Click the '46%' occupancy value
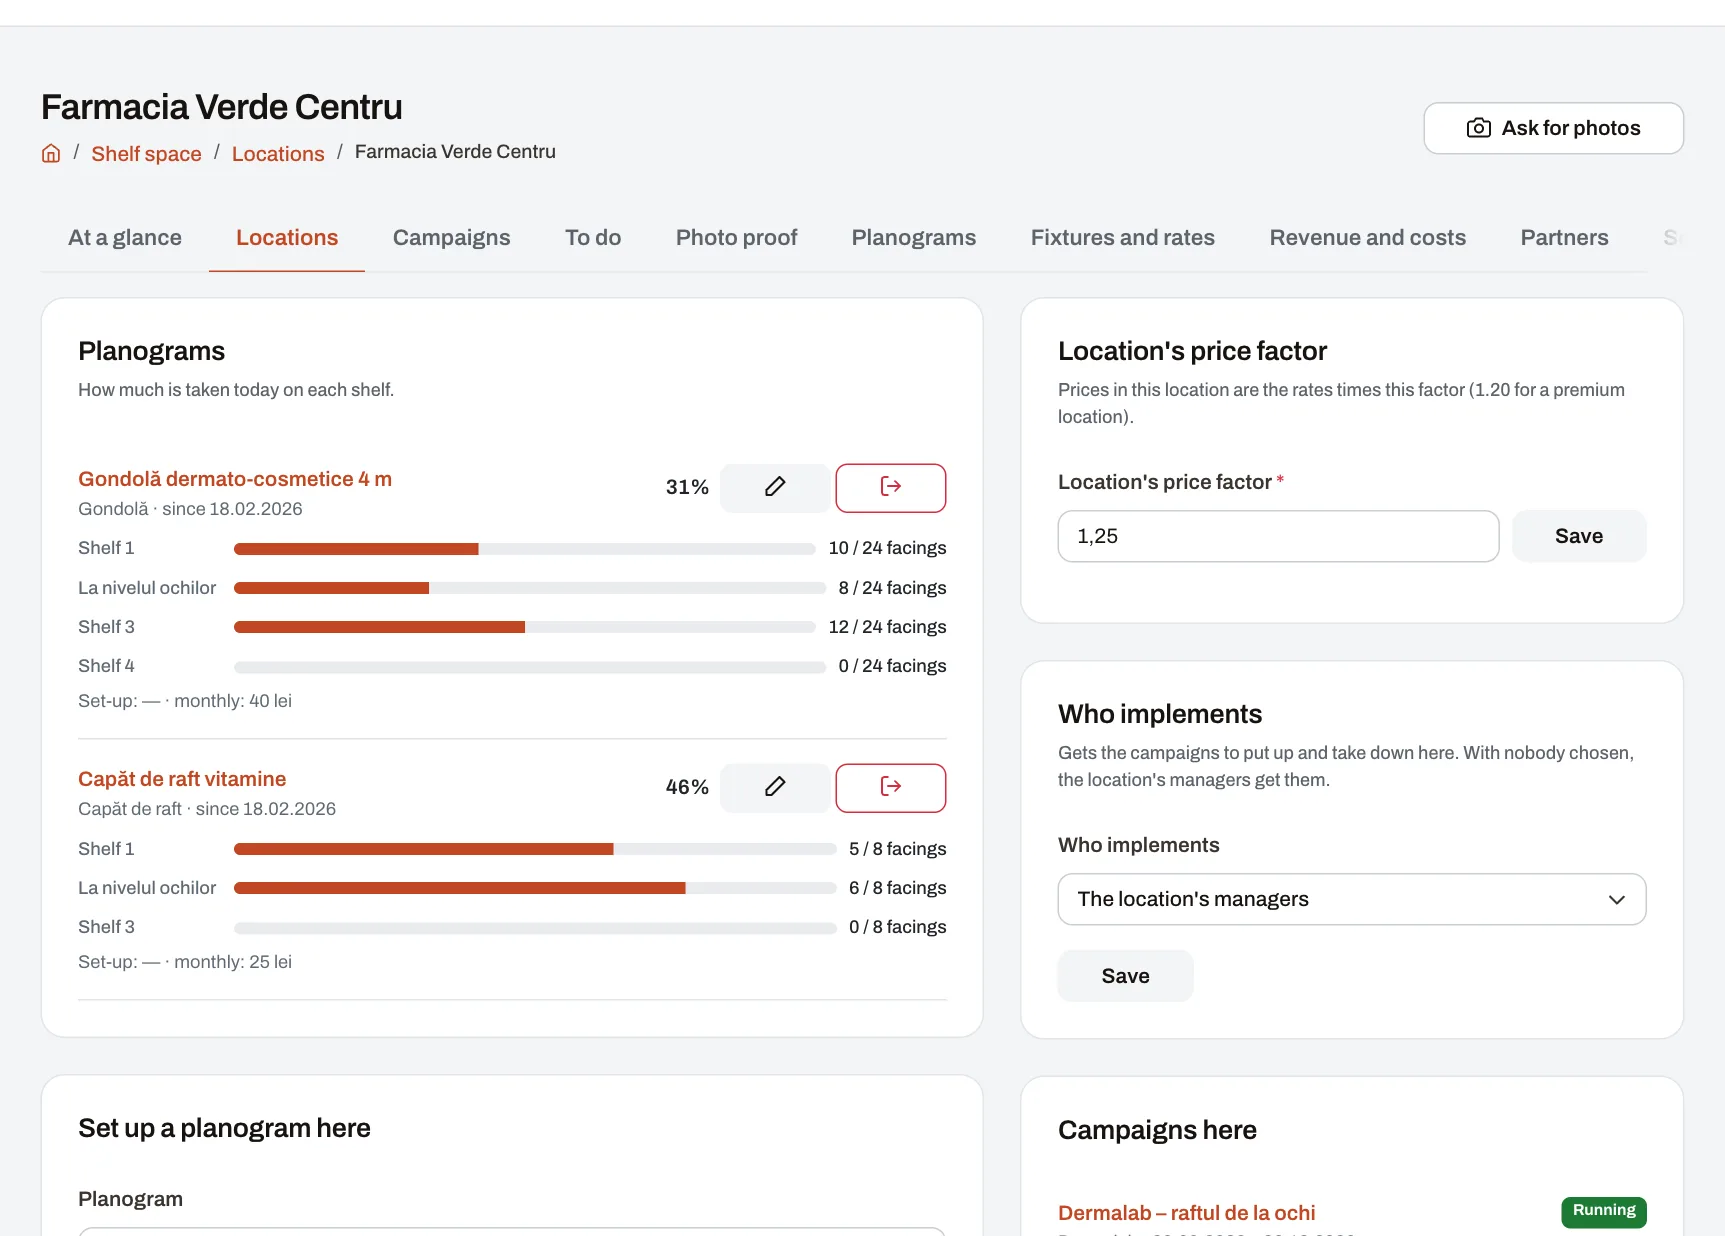Screen dimensions: 1725x1236 [687, 787]
